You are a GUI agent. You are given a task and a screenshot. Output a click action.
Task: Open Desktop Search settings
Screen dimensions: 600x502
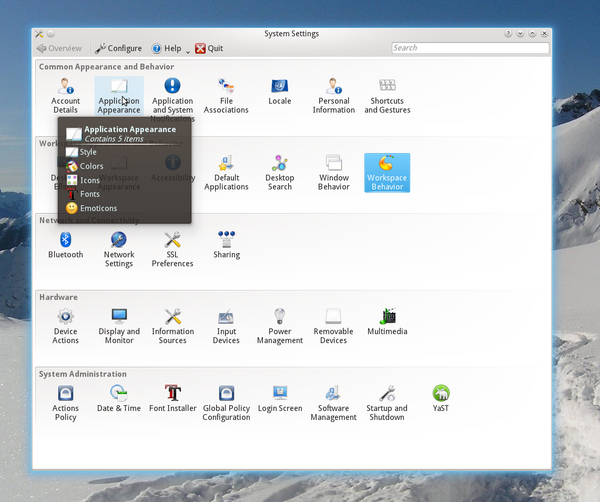tap(280, 171)
